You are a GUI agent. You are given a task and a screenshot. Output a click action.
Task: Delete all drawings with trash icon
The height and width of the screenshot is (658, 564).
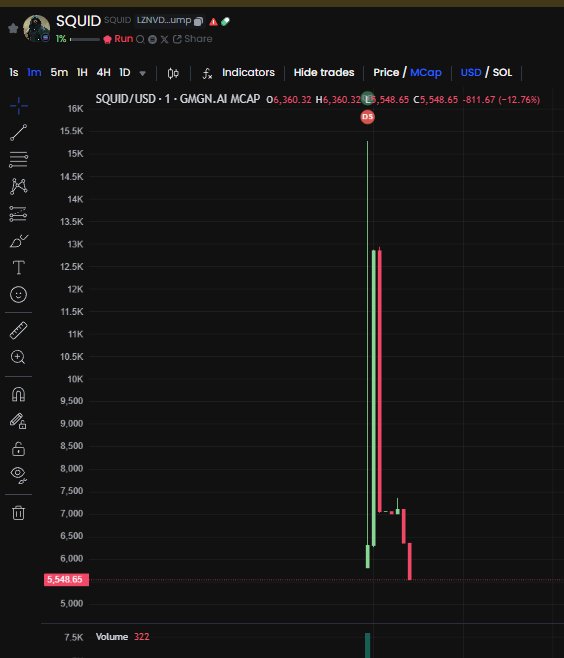(18, 513)
